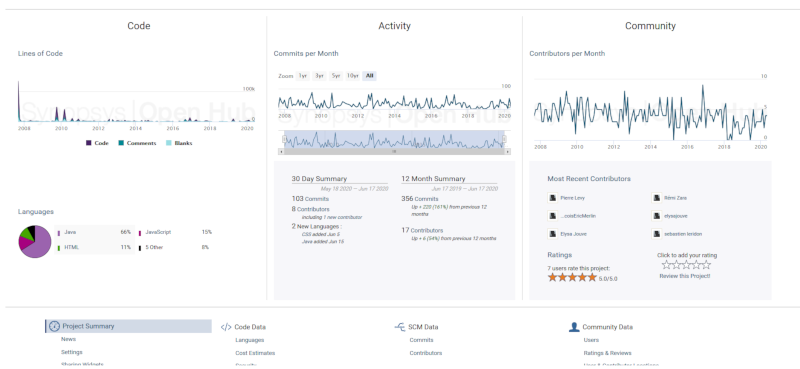Open the sebastien leridon contributor avatar
This screenshot has width=800, height=369.
(656, 234)
